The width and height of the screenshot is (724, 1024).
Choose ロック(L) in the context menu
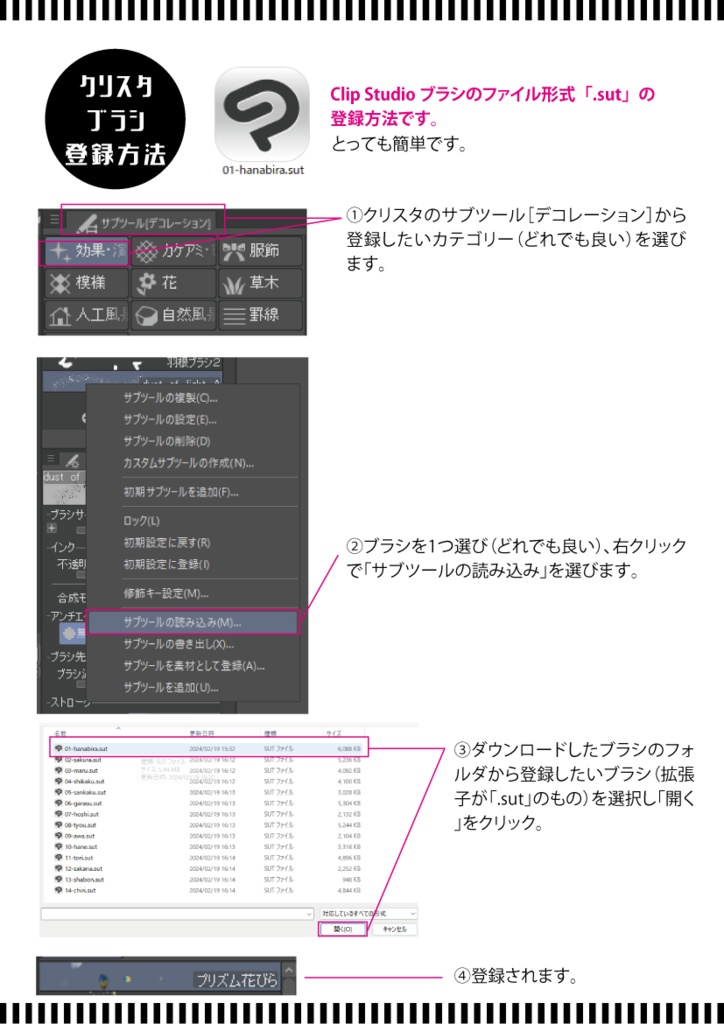point(193,520)
